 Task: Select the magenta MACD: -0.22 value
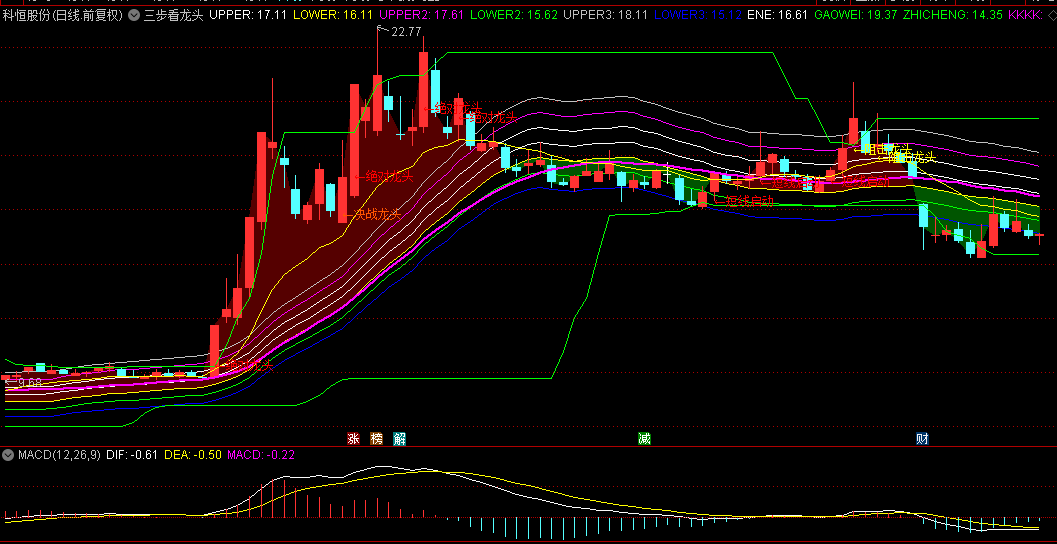261,454
